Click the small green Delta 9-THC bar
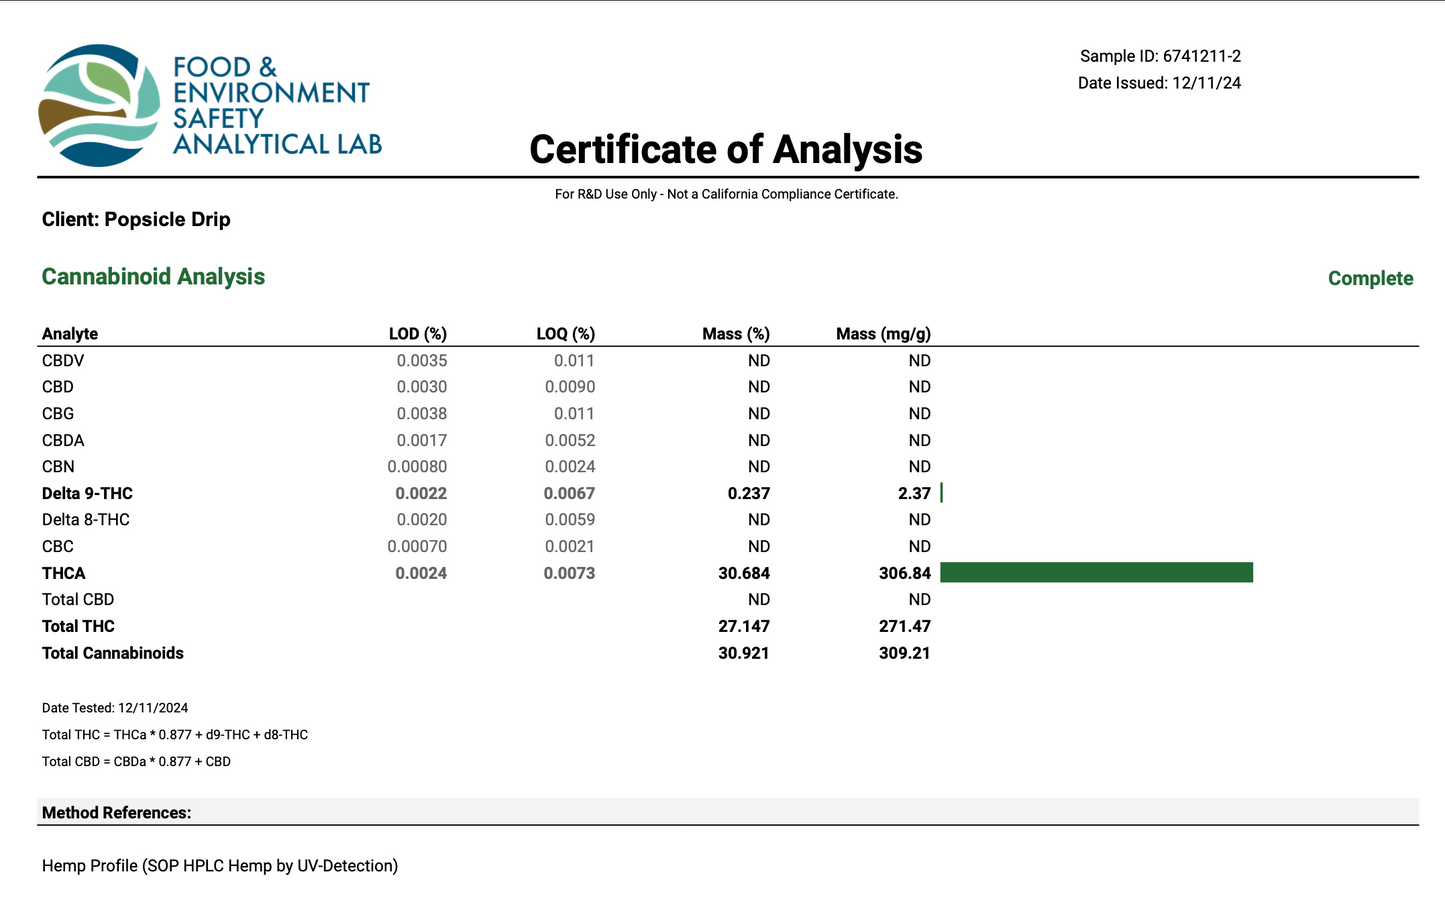 [941, 493]
